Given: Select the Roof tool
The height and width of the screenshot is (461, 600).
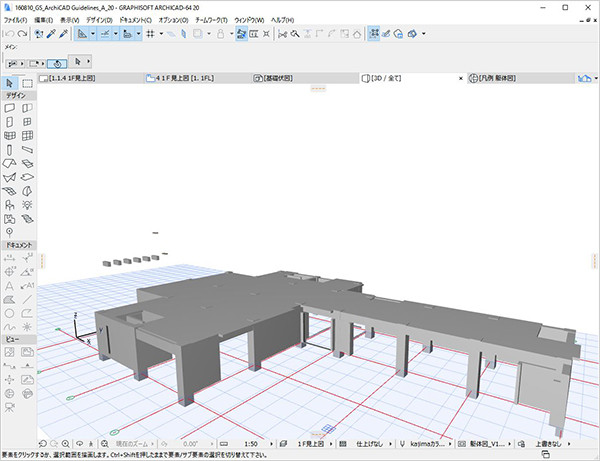Looking at the screenshot, I should (x=10, y=163).
